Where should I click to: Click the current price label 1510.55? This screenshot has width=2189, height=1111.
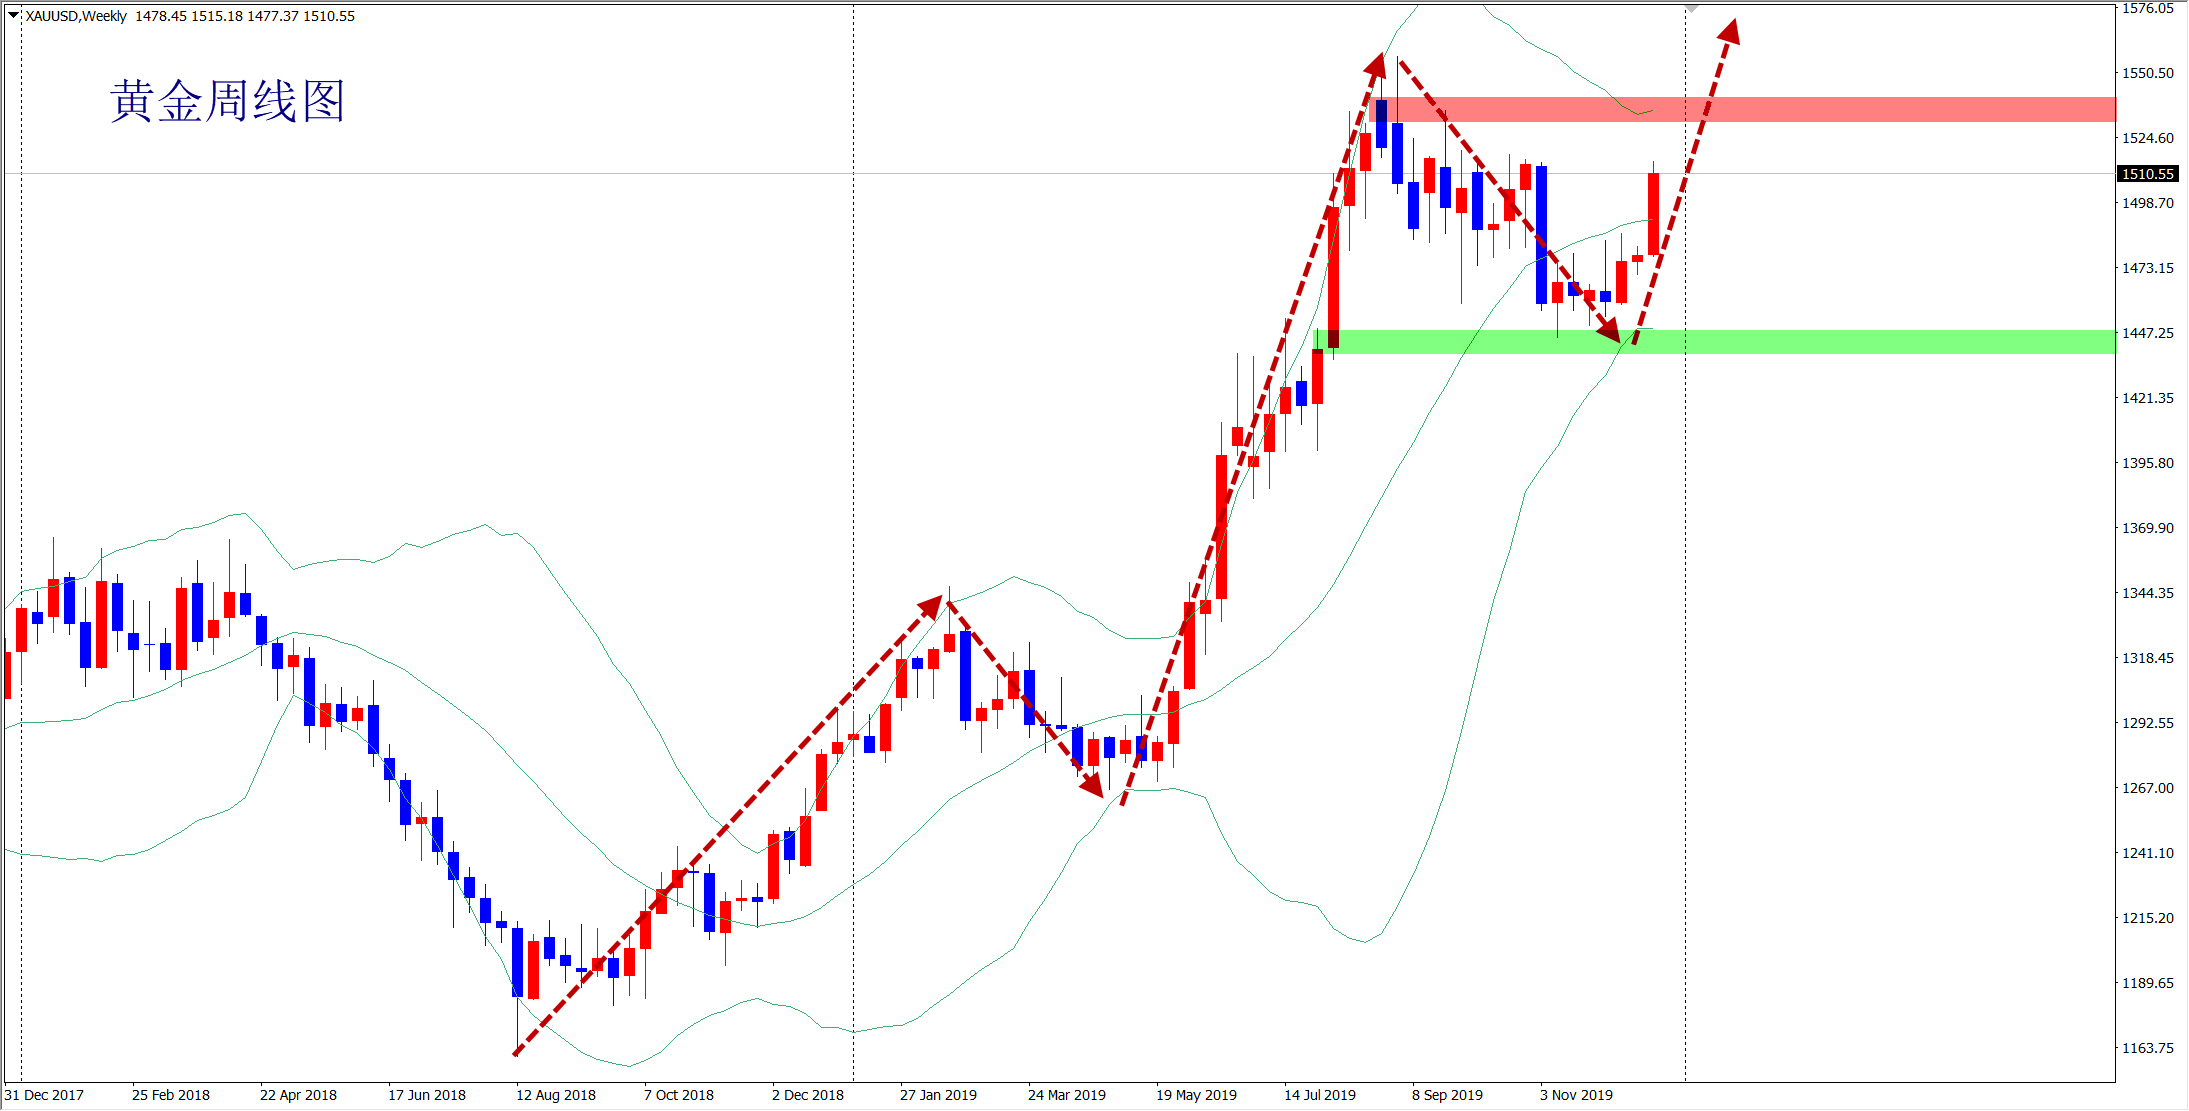tap(2147, 174)
